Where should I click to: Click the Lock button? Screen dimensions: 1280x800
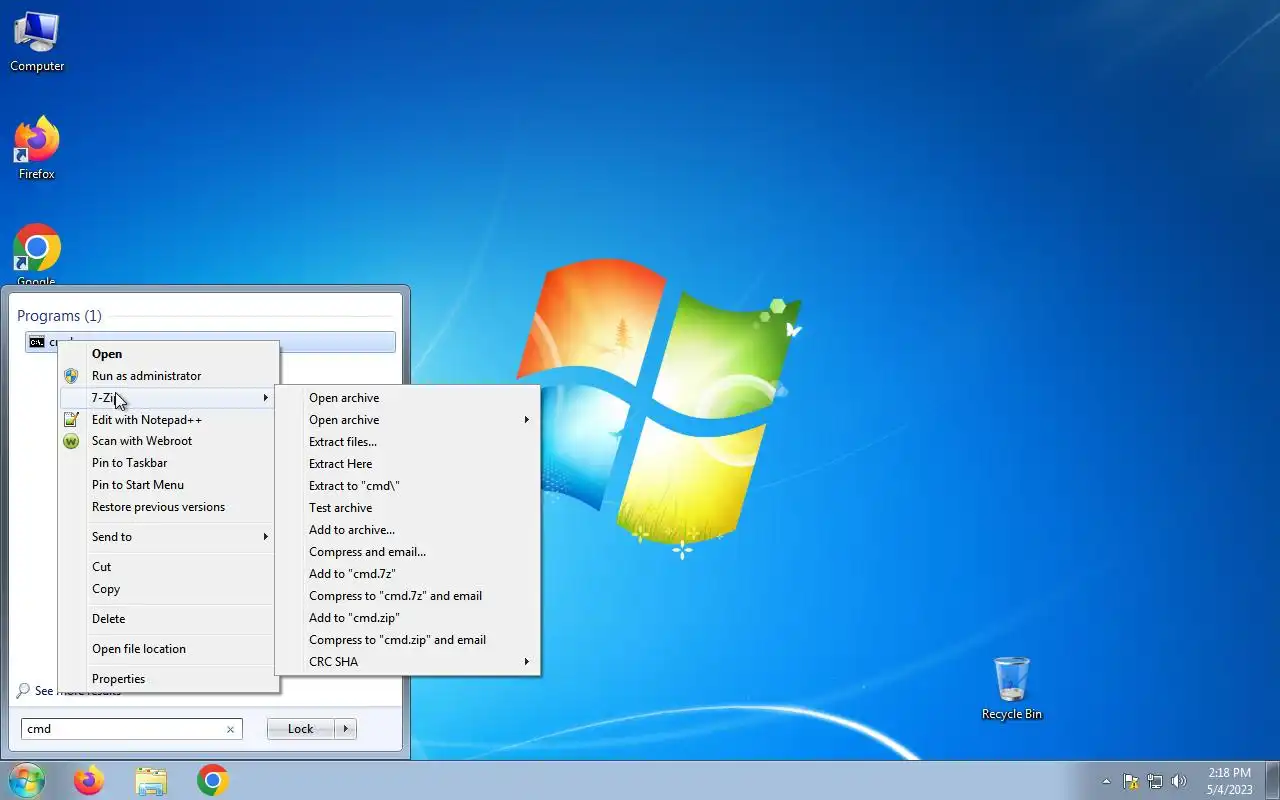point(301,729)
